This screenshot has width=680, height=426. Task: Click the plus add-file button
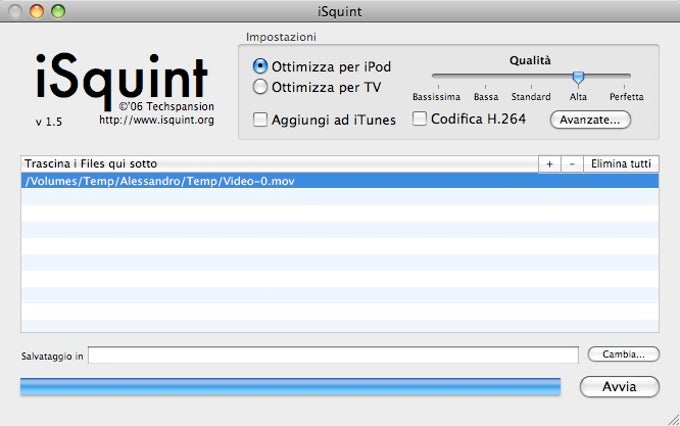click(549, 164)
